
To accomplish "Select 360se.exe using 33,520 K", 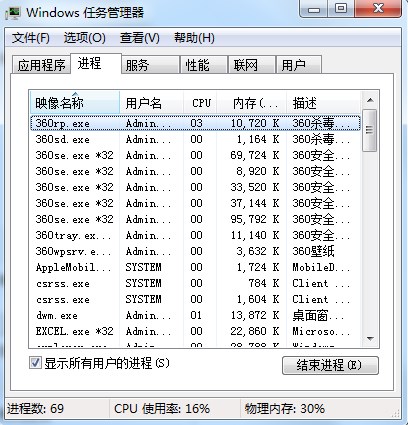I will tap(195, 187).
